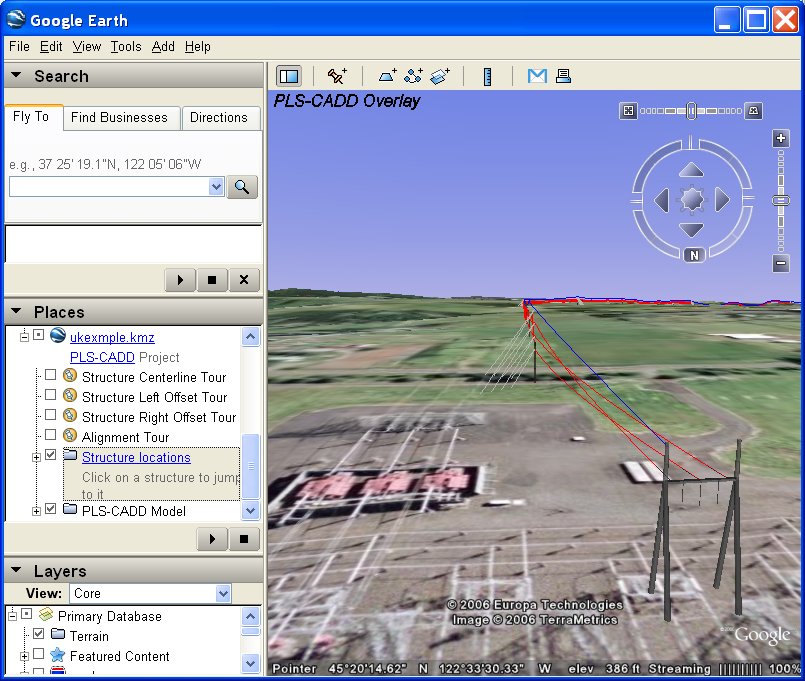Open the Help menu
The image size is (805, 681).
pos(198,47)
